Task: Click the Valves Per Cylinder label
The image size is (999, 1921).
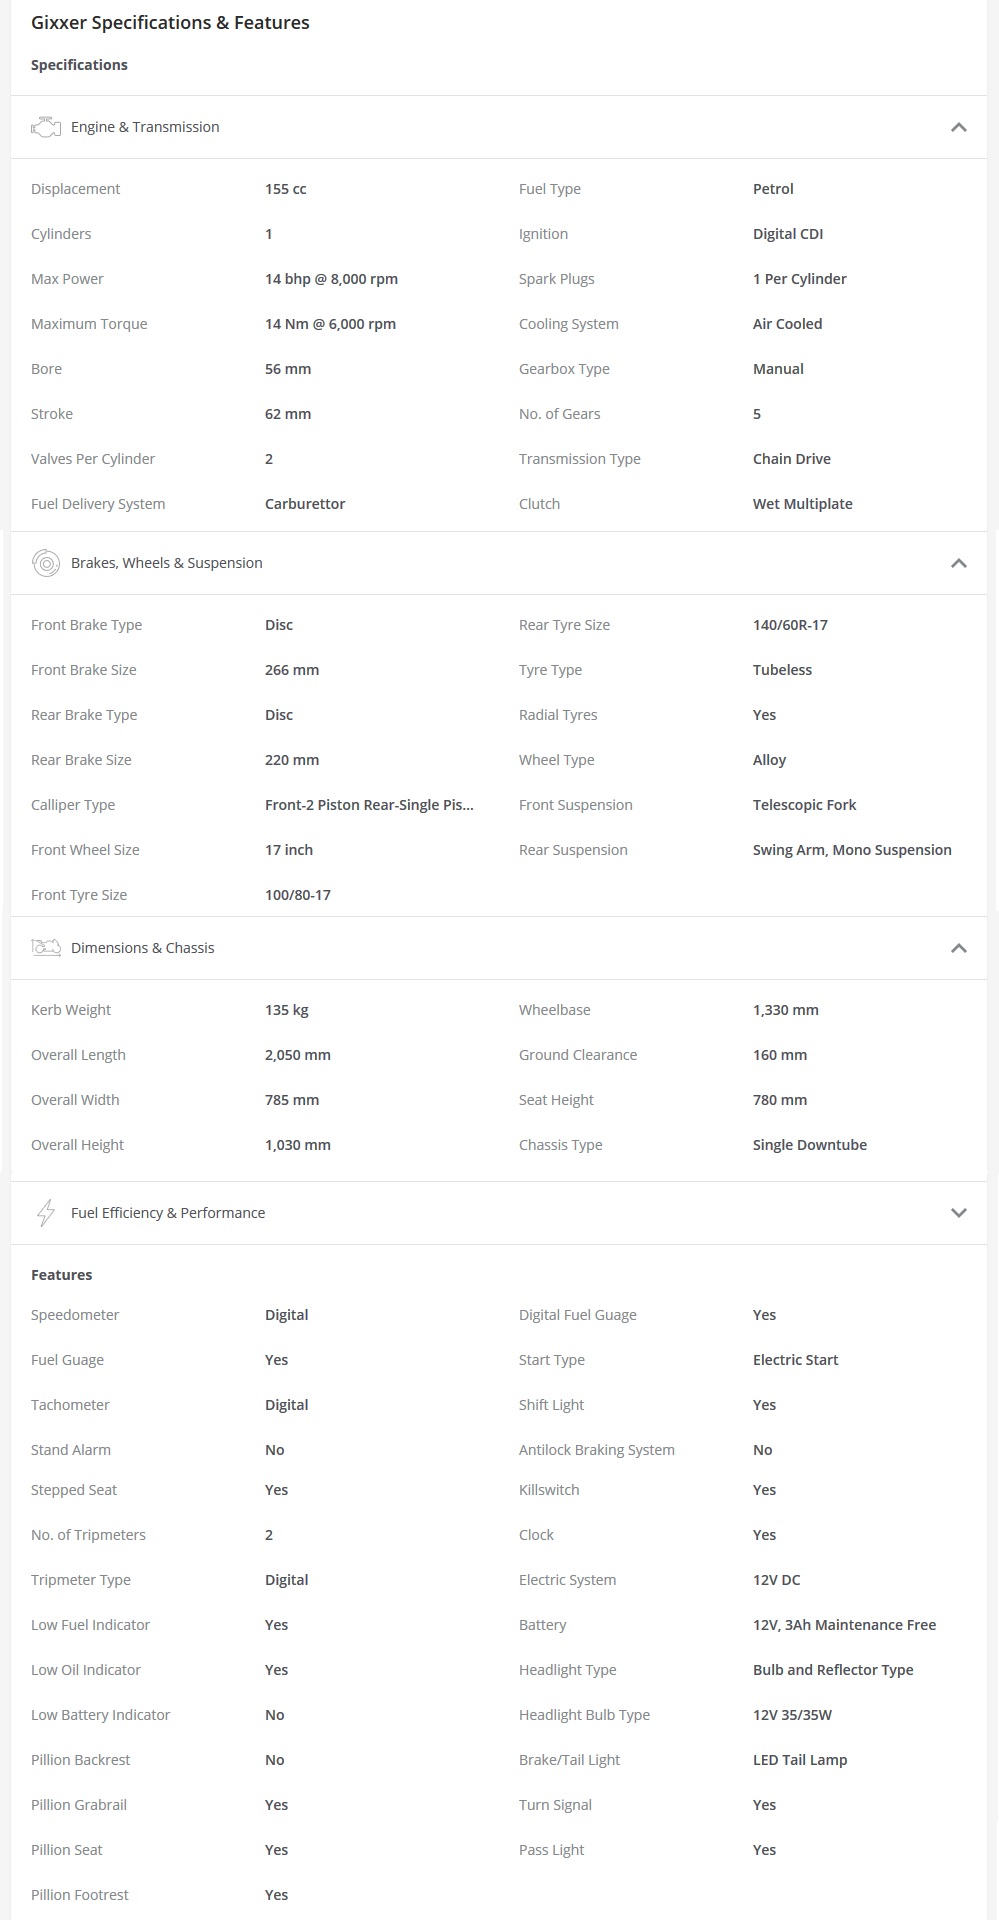Action: click(x=93, y=459)
